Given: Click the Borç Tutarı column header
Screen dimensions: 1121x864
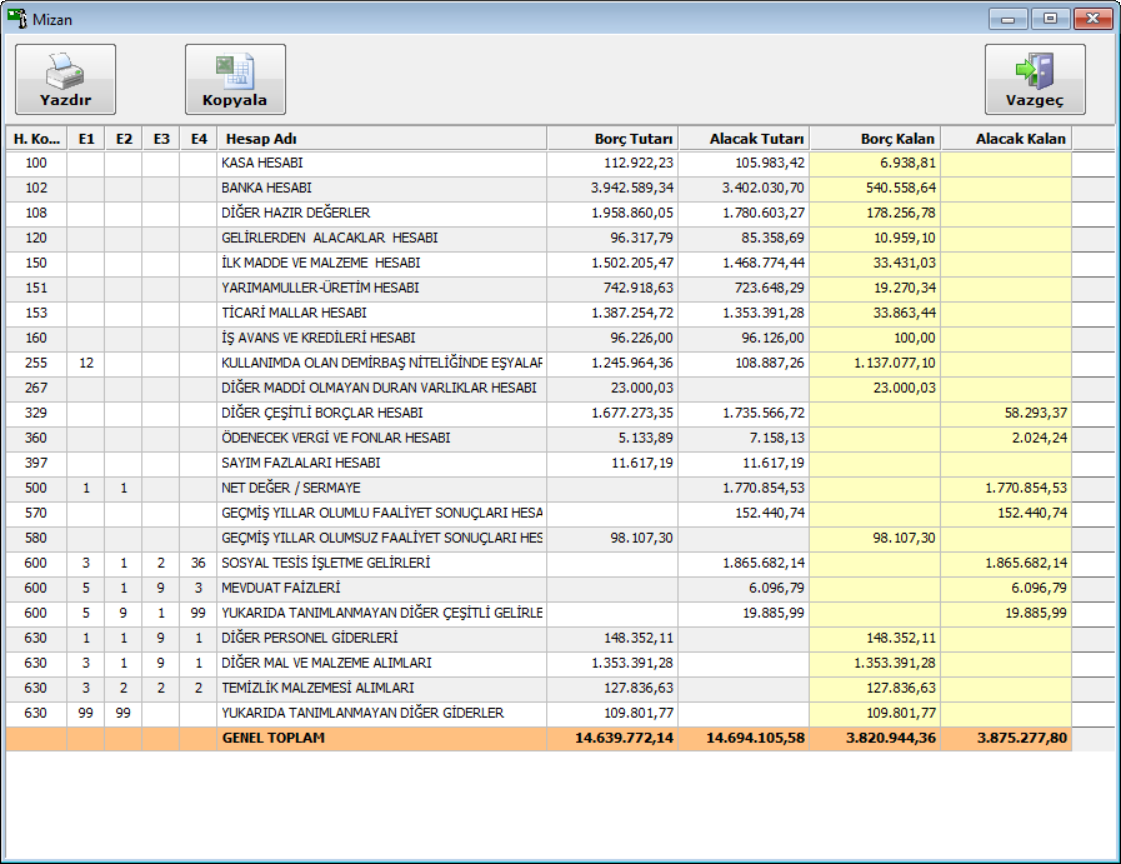Looking at the screenshot, I should [x=612, y=139].
